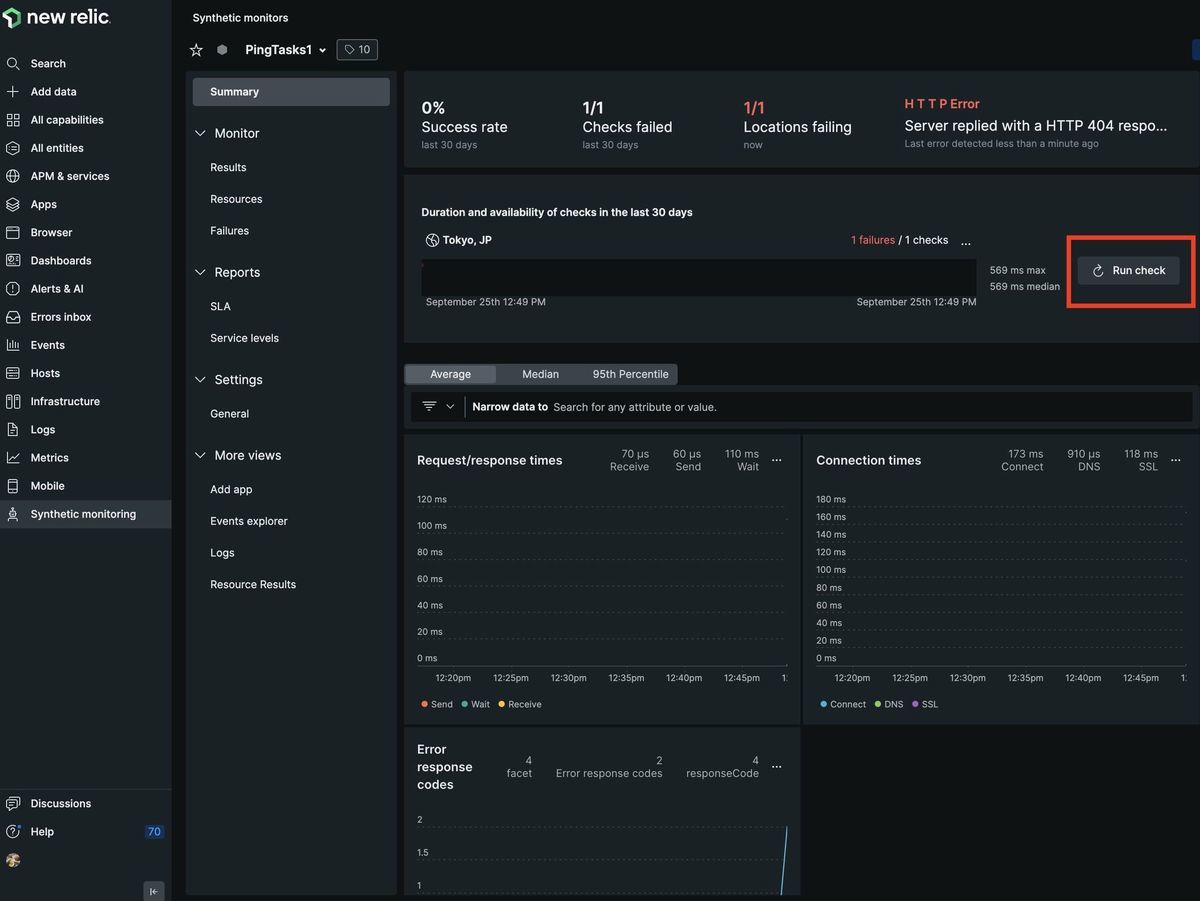Image resolution: width=1200 pixels, height=901 pixels.
Task: Toggle the DNS series legend
Action: (889, 704)
